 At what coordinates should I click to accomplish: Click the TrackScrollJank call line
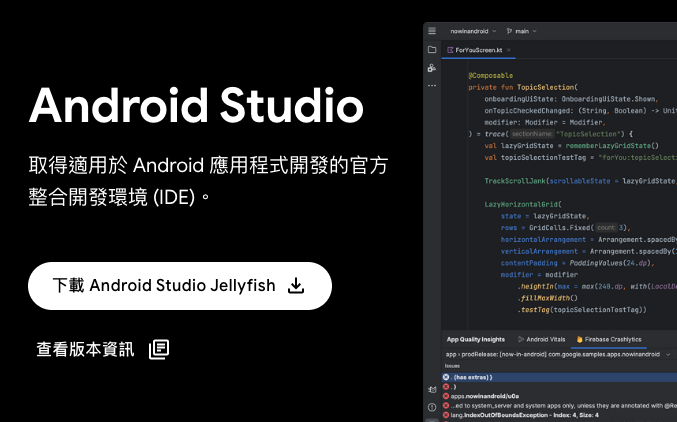581,181
